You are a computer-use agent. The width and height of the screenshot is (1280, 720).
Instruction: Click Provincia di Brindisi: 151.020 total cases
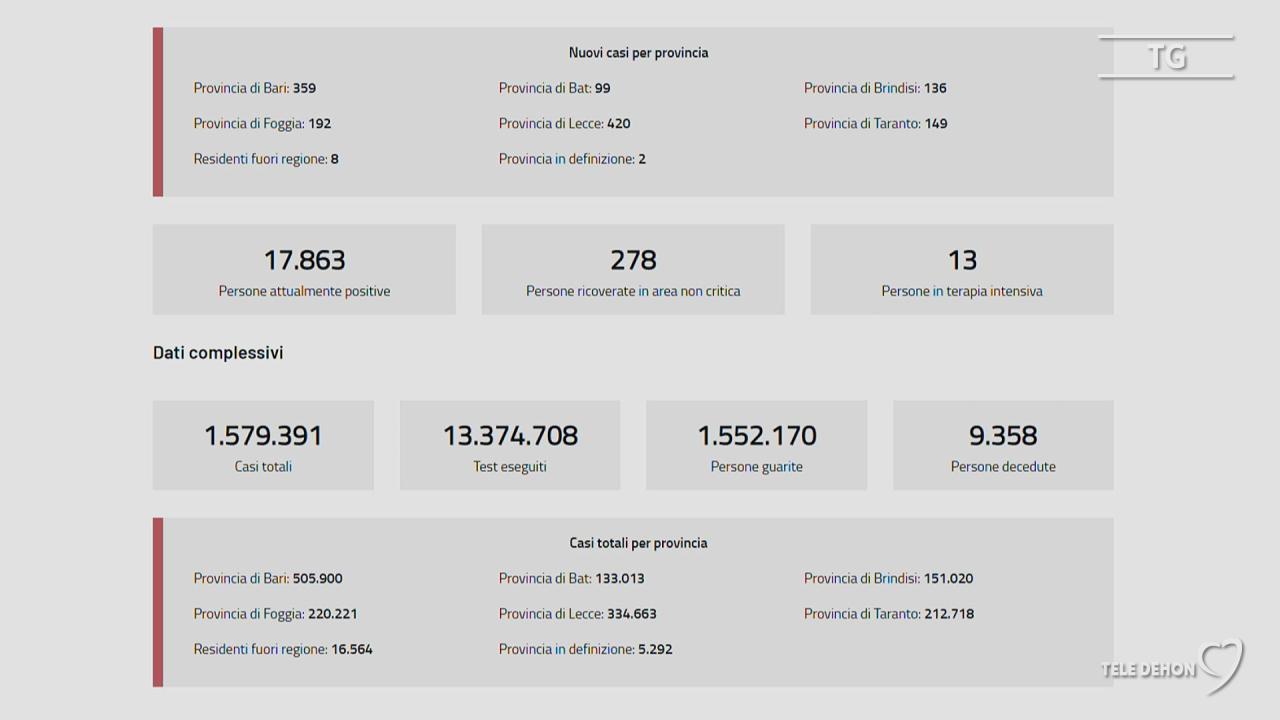(889, 578)
